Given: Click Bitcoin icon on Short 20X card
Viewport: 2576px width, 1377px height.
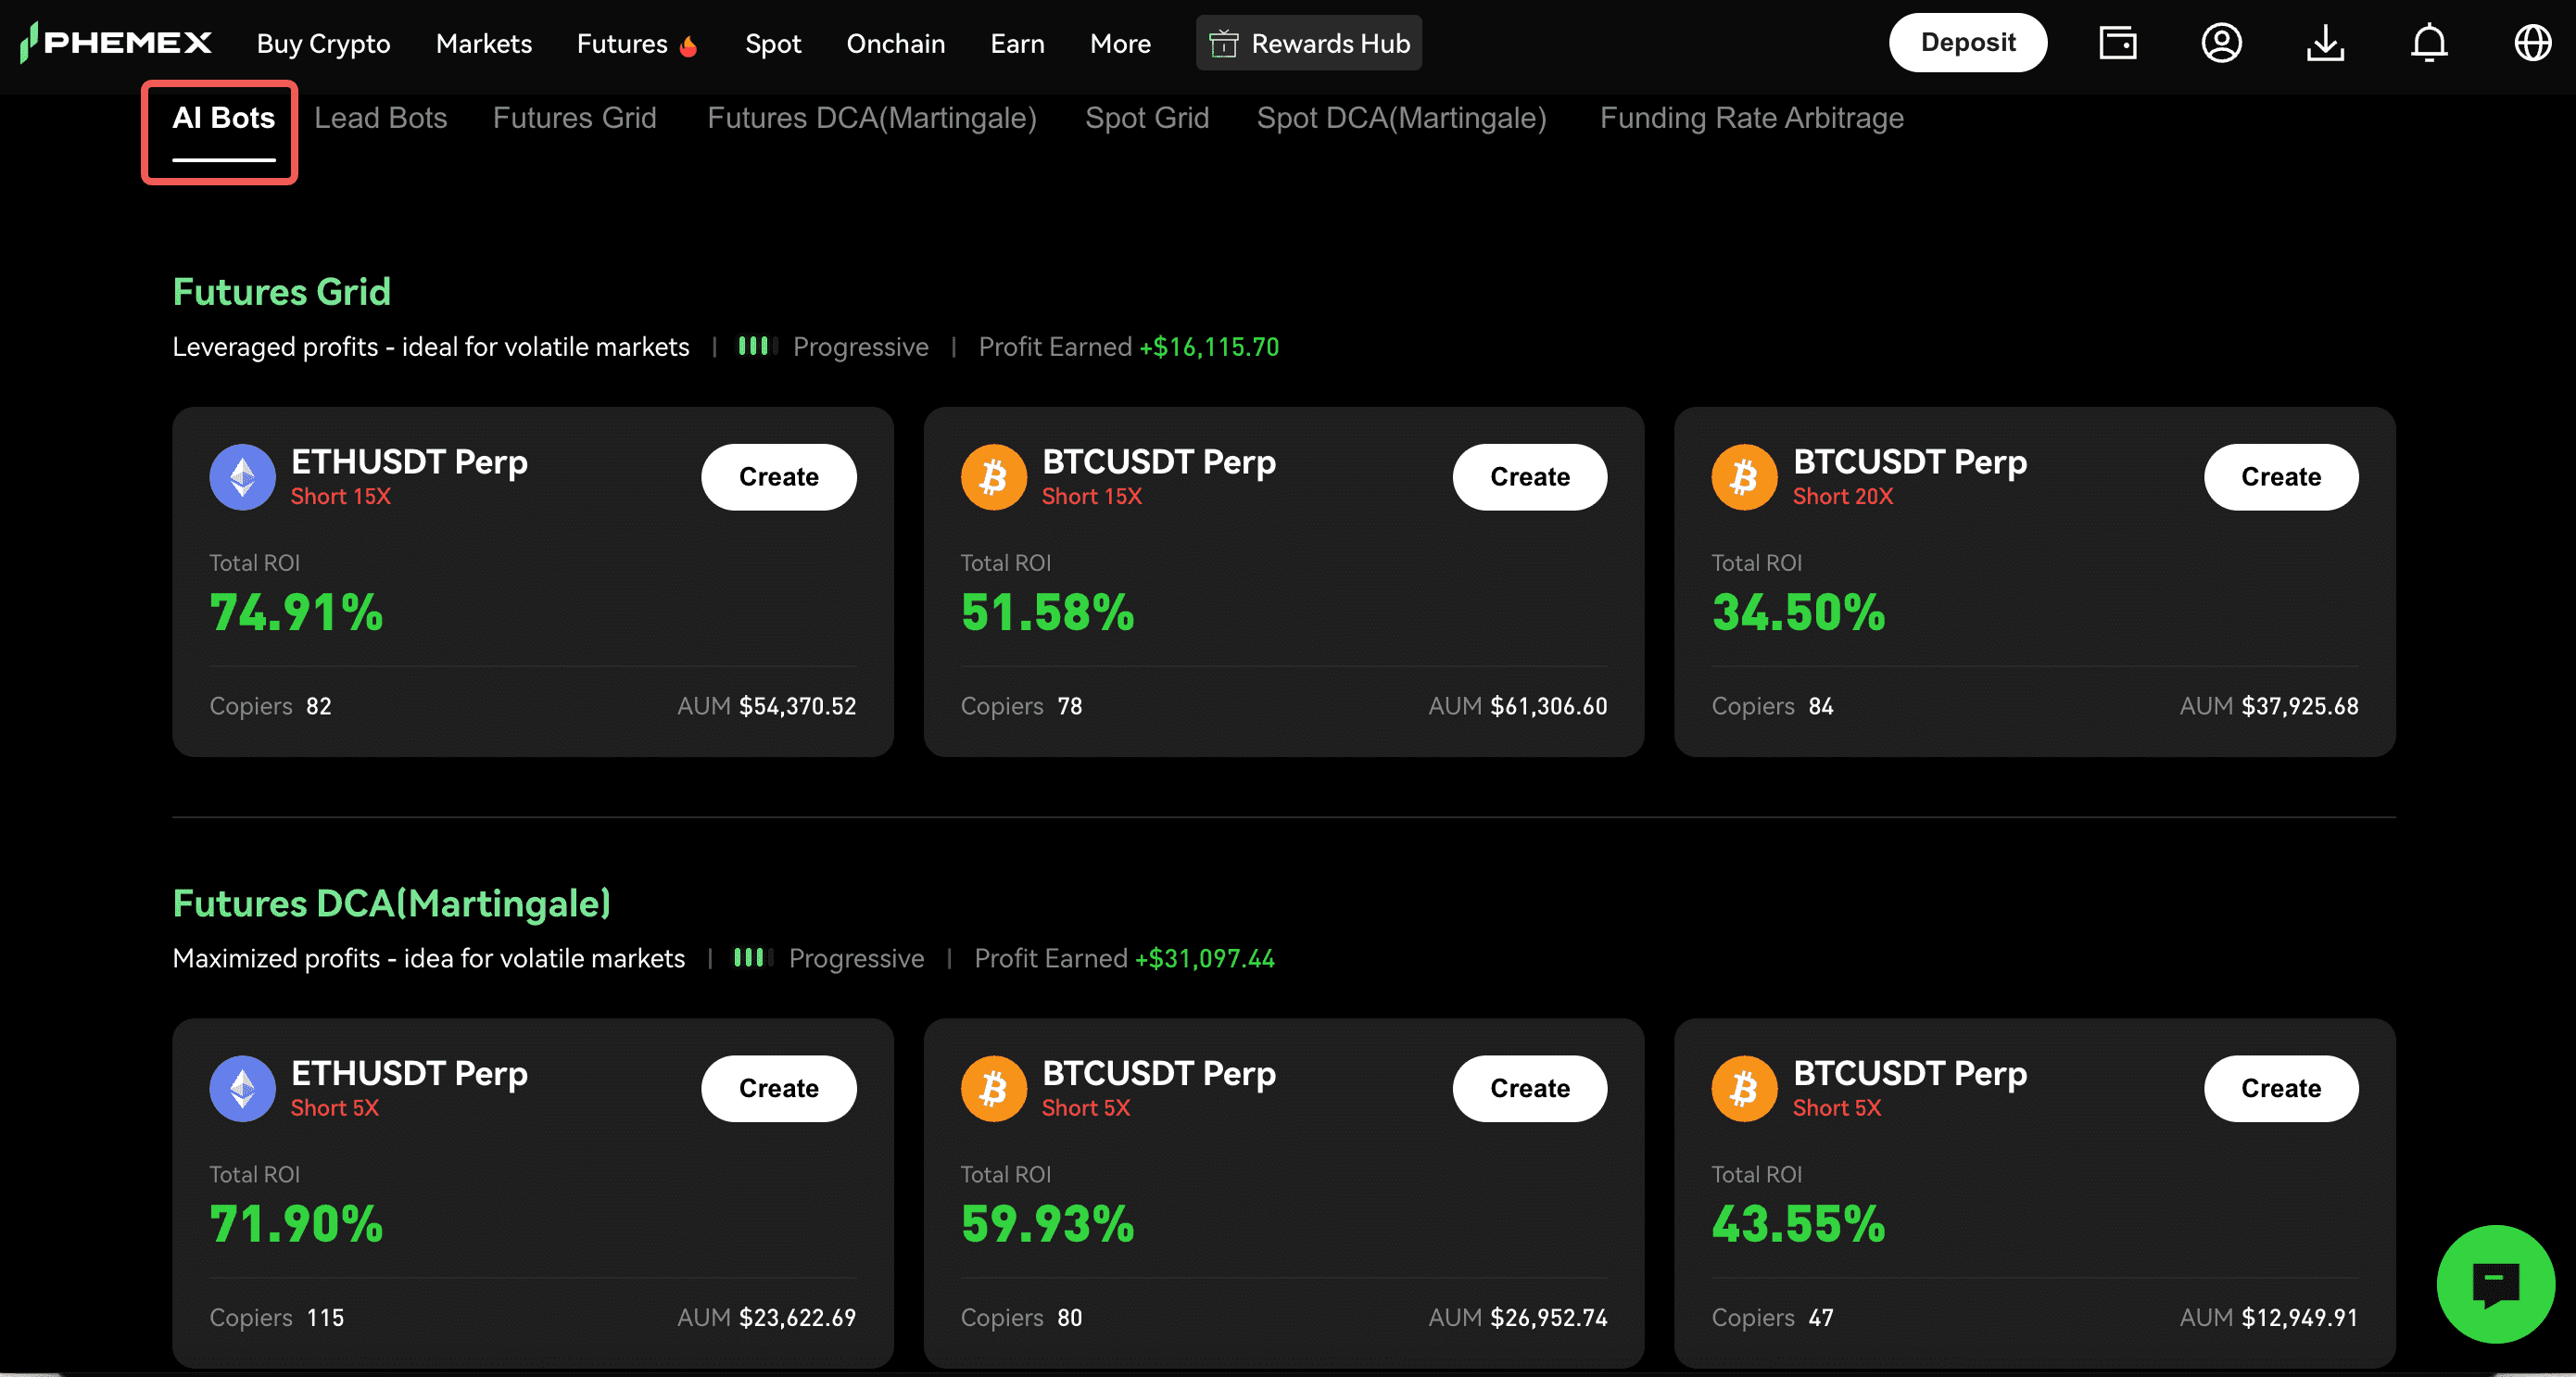Looking at the screenshot, I should click(1744, 477).
